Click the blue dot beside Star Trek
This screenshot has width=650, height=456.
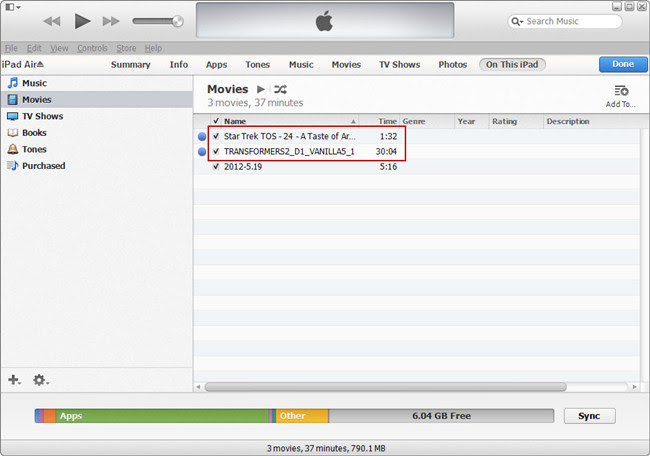click(x=202, y=136)
